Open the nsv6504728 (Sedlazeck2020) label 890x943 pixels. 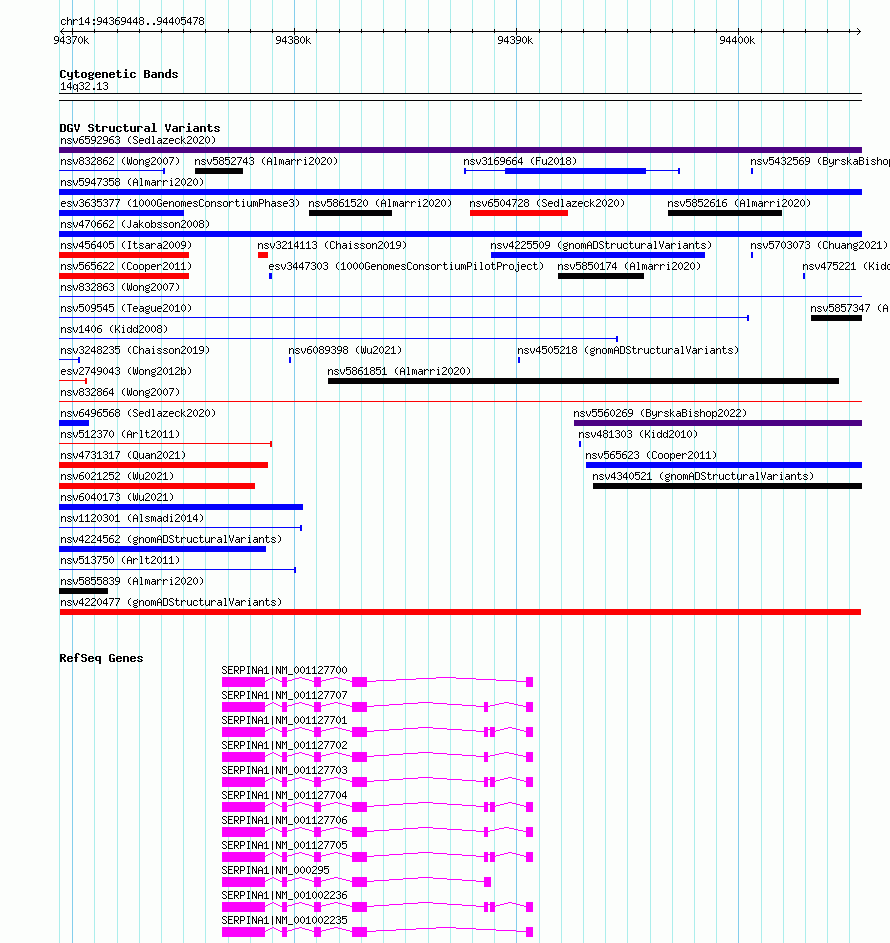pos(547,203)
